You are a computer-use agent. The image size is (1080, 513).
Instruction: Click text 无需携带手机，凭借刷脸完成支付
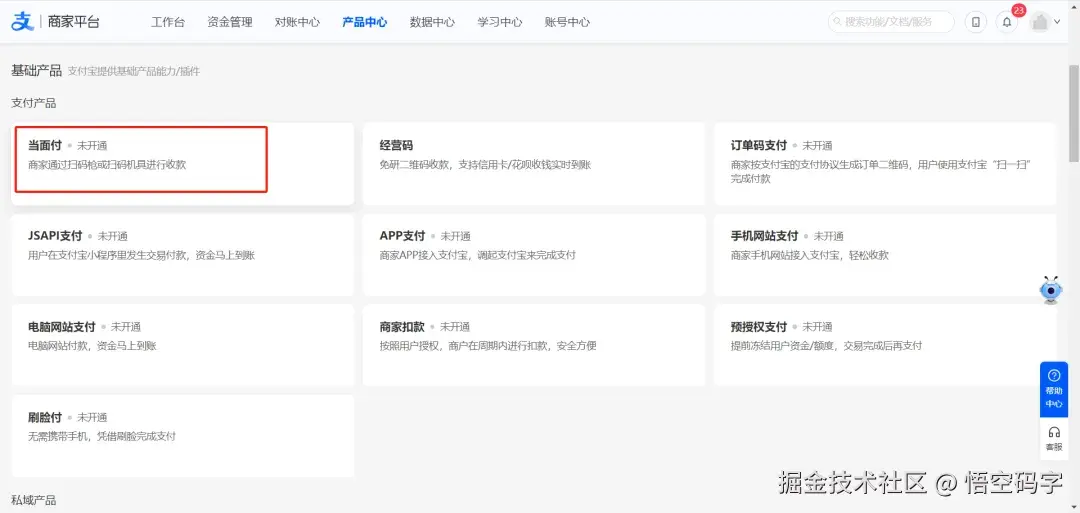click(102, 437)
